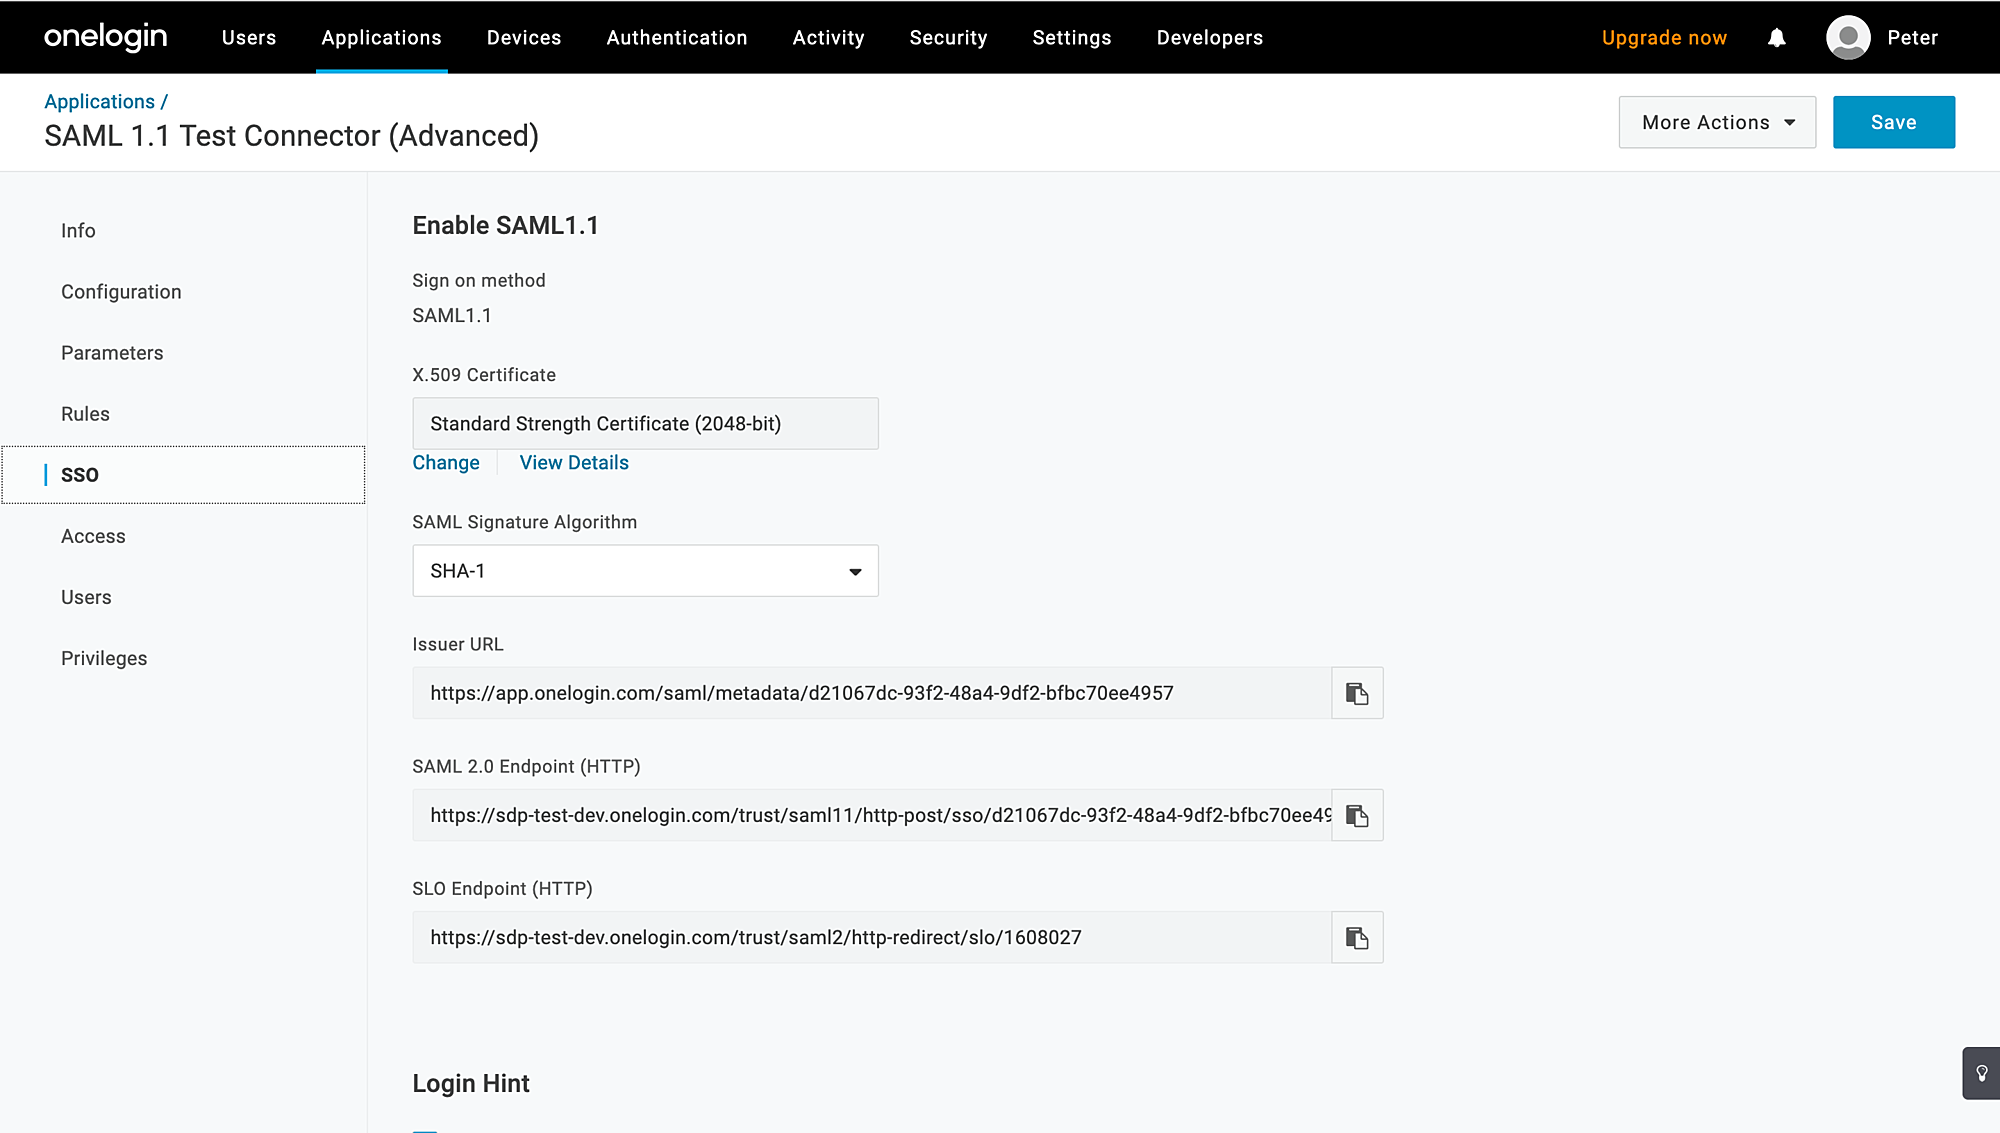Click Peter's profile avatar

click(1848, 38)
